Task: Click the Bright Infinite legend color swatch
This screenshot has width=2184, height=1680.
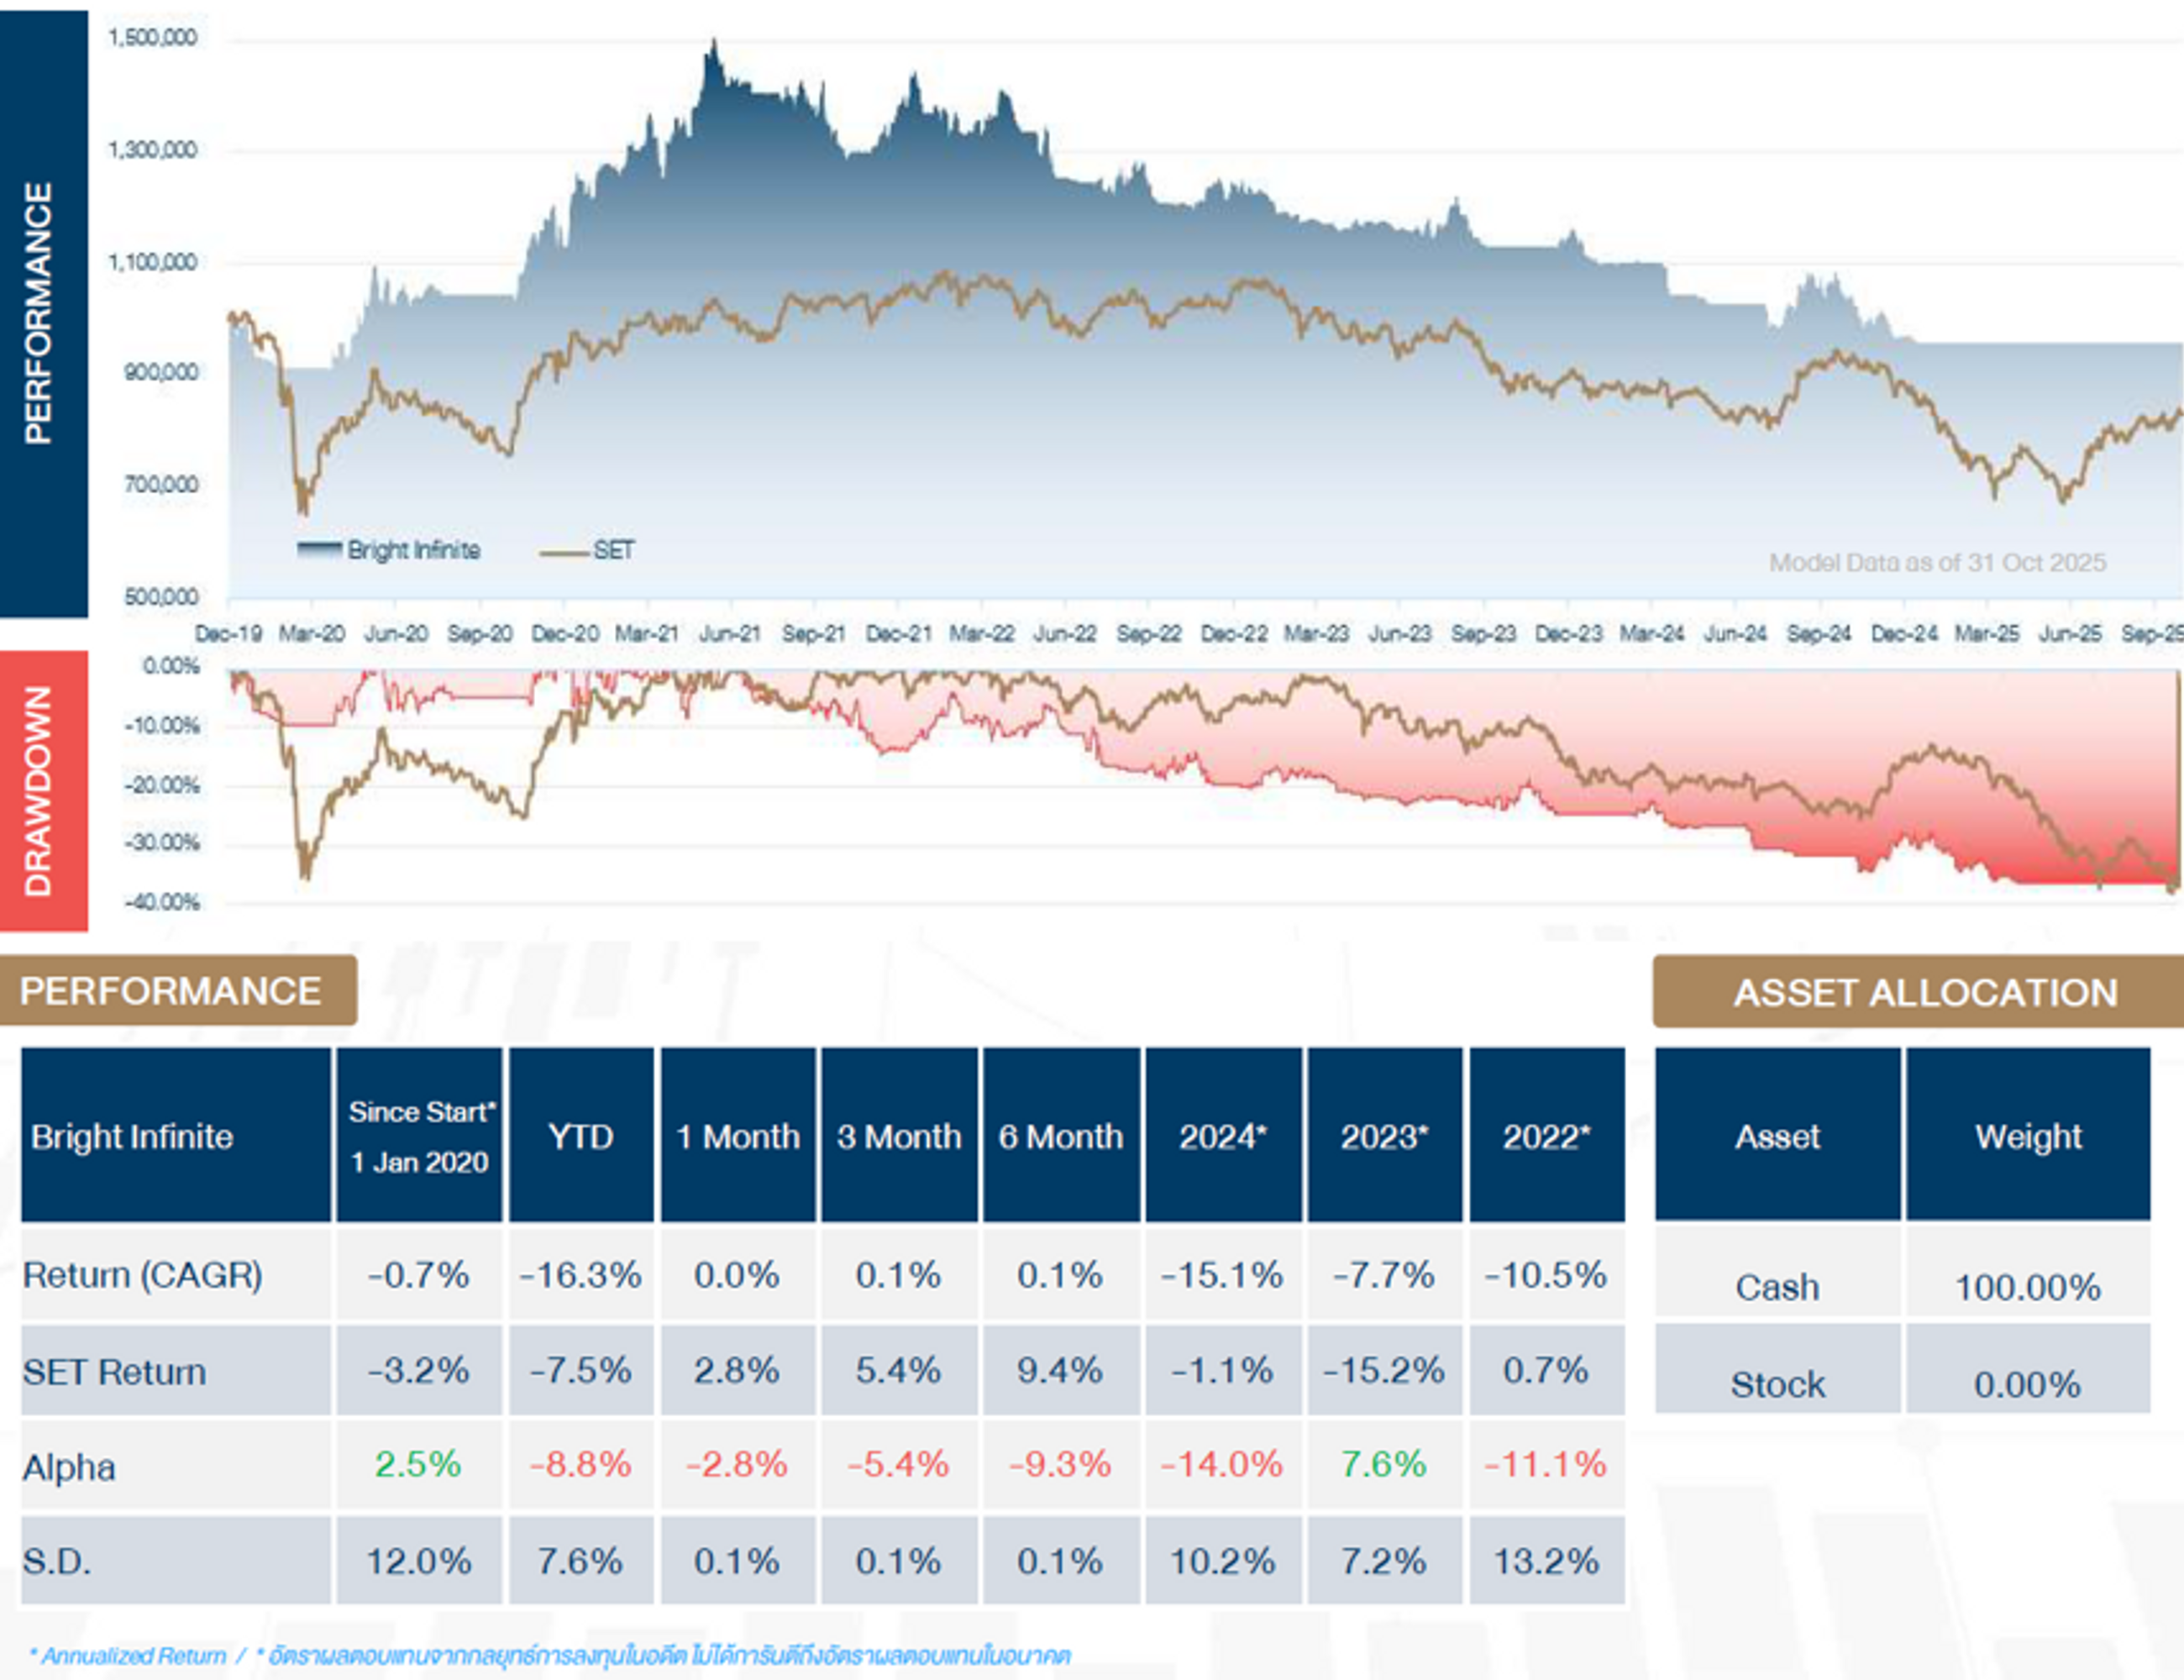Action: (x=320, y=549)
